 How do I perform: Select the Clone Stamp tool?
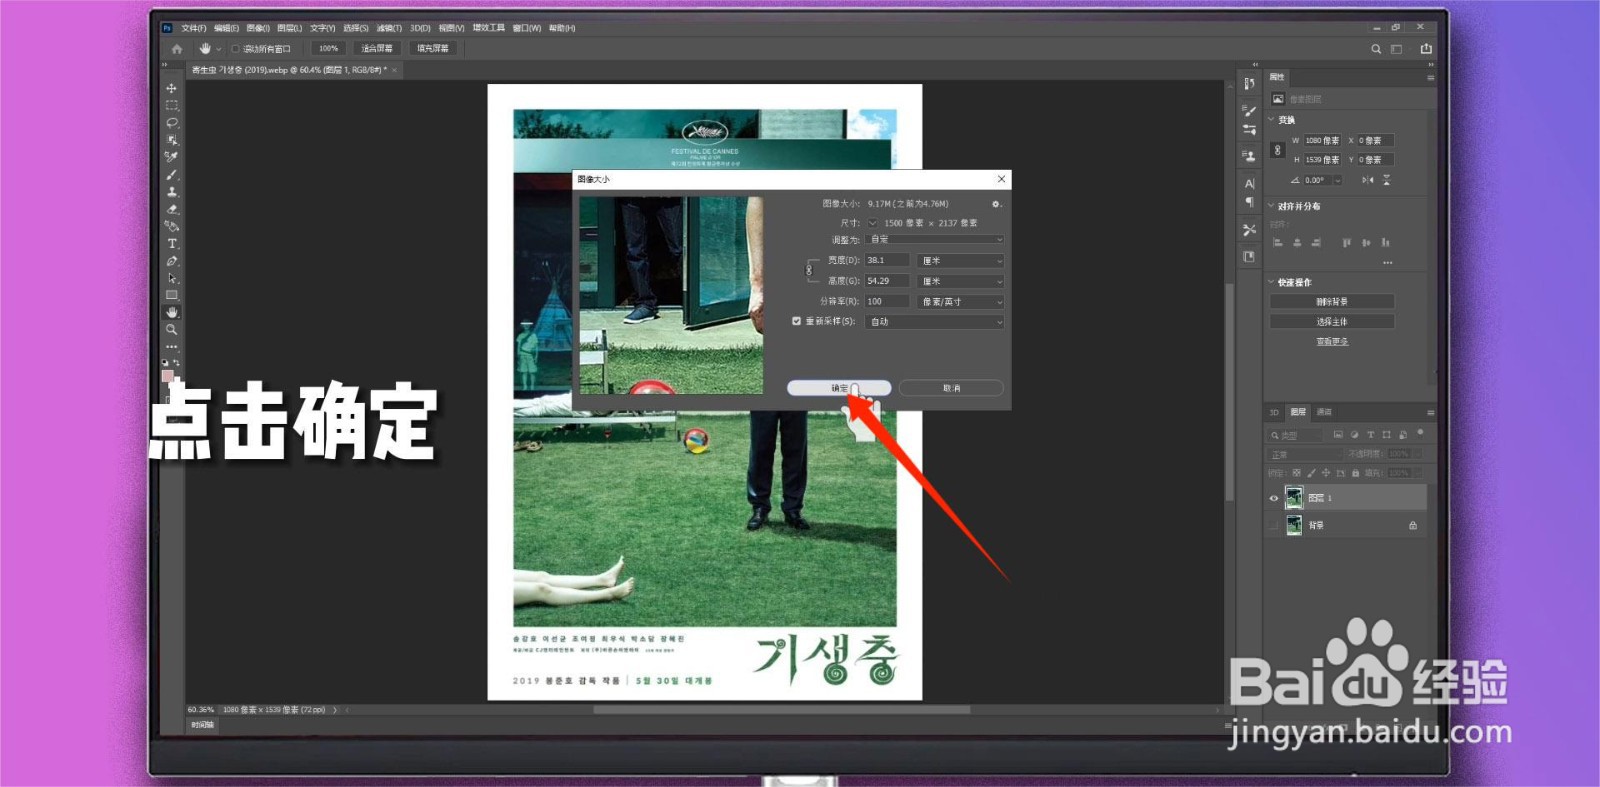click(x=171, y=192)
